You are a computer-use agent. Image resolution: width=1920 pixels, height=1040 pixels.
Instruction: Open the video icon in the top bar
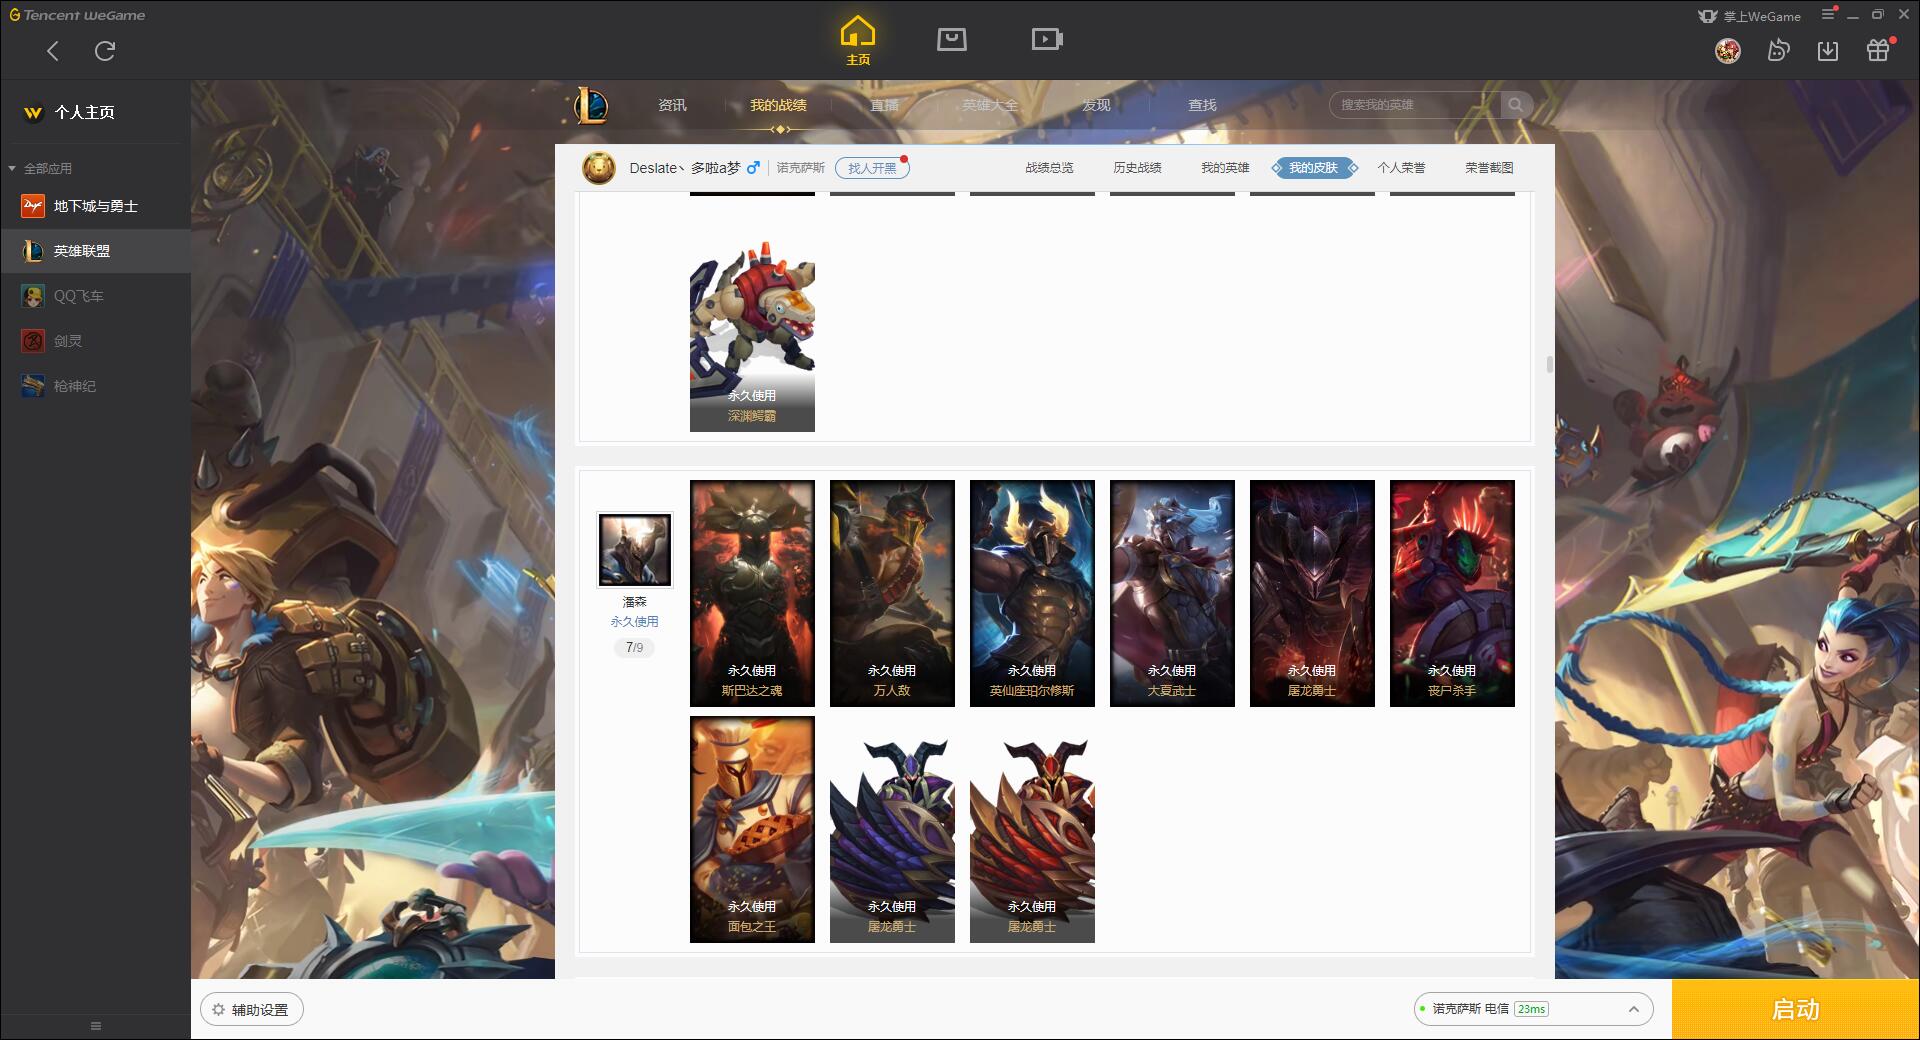1046,39
